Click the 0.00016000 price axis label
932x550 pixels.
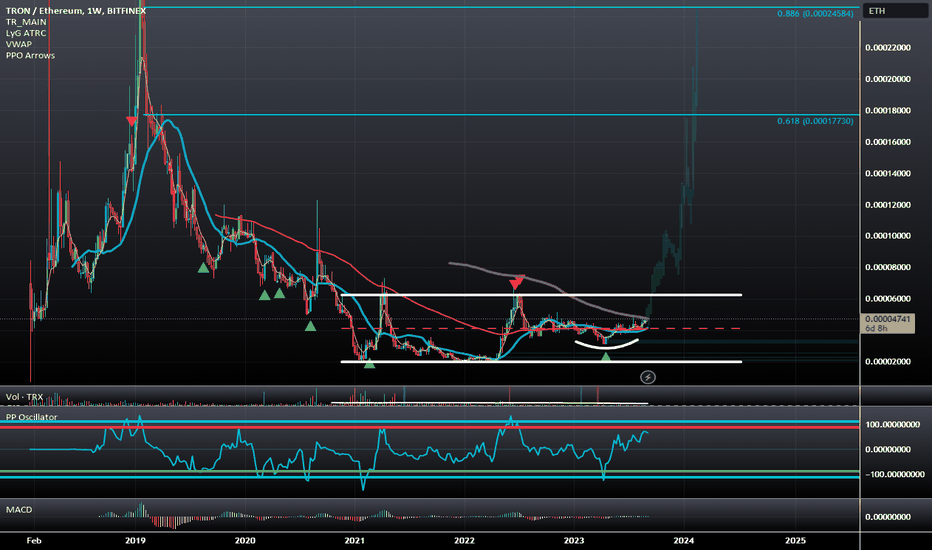(x=888, y=142)
